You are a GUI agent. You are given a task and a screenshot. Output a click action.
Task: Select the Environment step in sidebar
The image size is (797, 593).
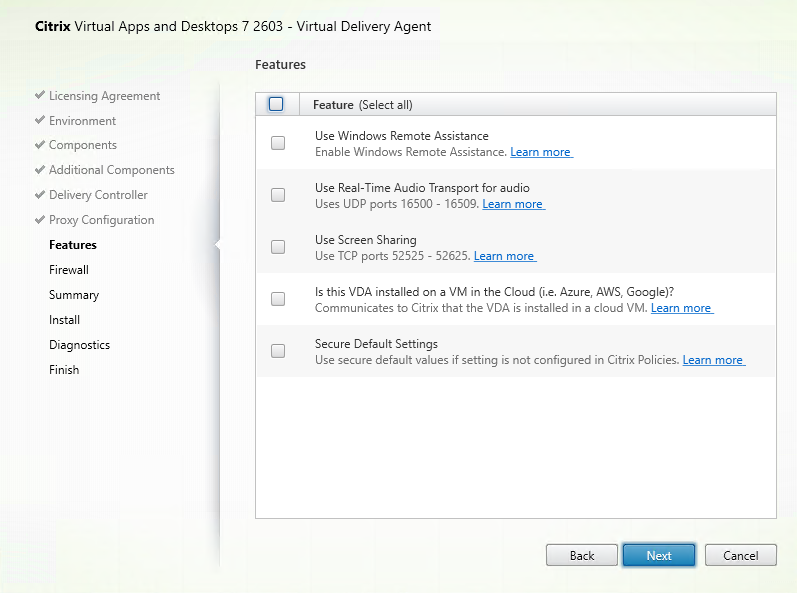(82, 121)
